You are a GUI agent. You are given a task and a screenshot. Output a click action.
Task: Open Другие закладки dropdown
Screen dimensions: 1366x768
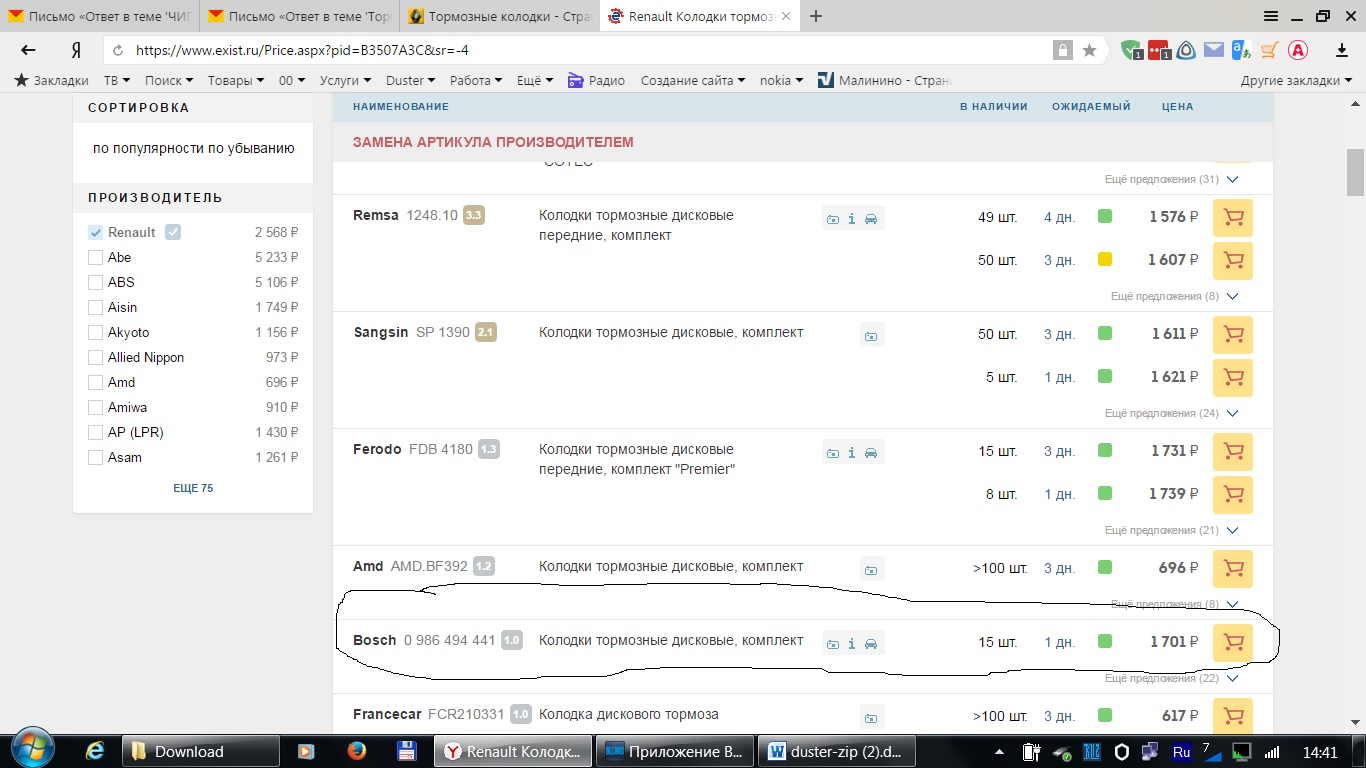pyautogui.click(x=1296, y=80)
